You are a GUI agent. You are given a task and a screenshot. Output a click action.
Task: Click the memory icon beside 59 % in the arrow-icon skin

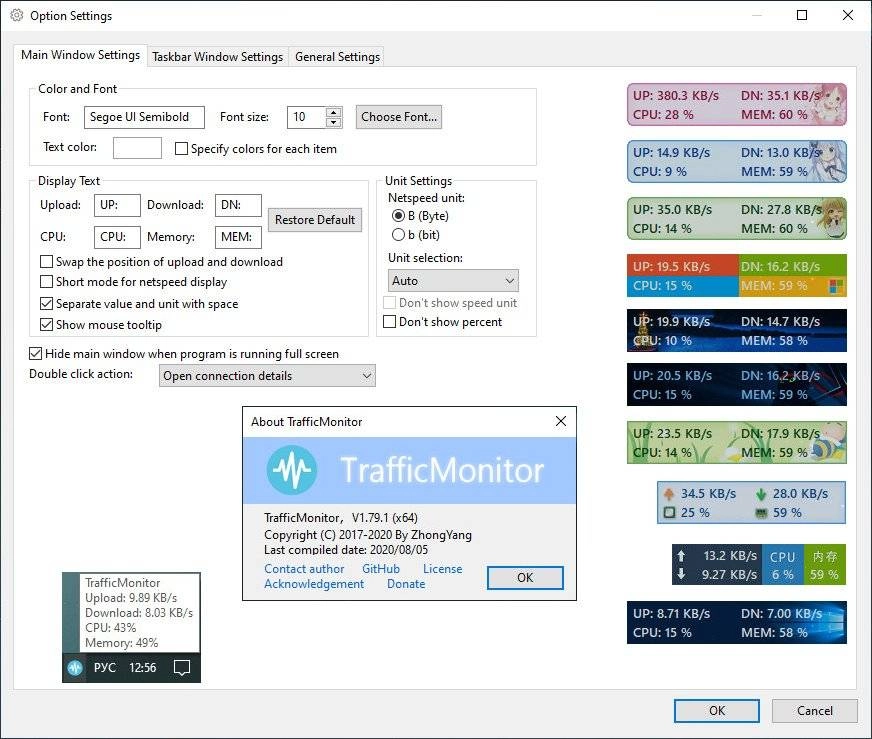761,513
